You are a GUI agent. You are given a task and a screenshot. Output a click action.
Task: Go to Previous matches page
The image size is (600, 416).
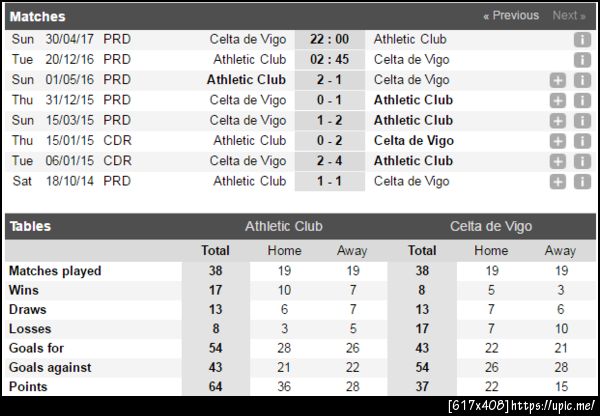510,16
